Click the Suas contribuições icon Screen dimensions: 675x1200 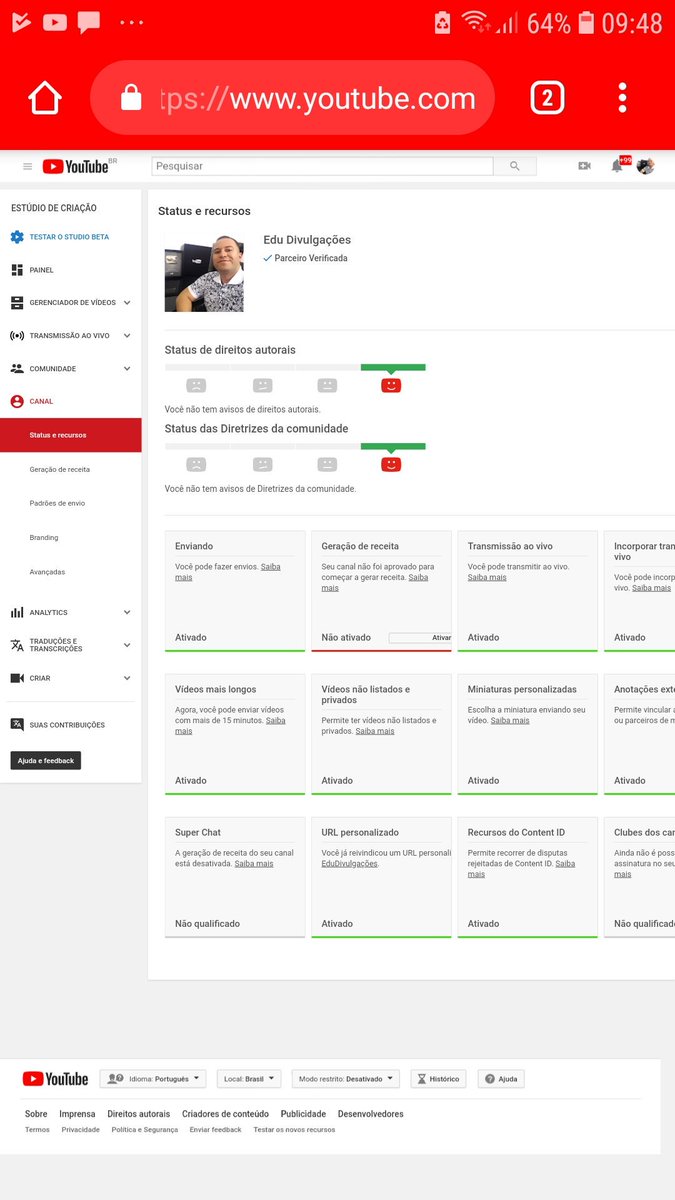[x=17, y=724]
